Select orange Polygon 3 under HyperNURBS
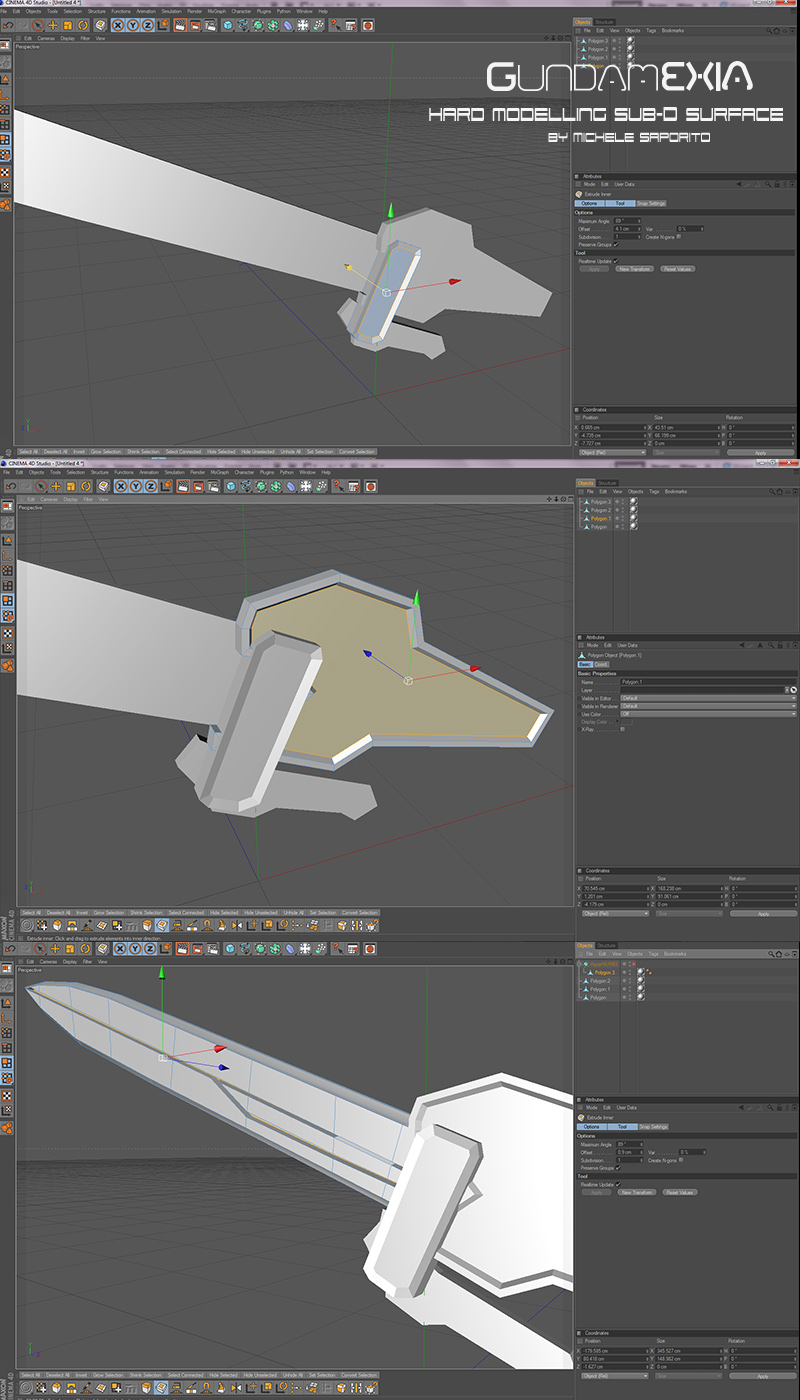 [607, 972]
